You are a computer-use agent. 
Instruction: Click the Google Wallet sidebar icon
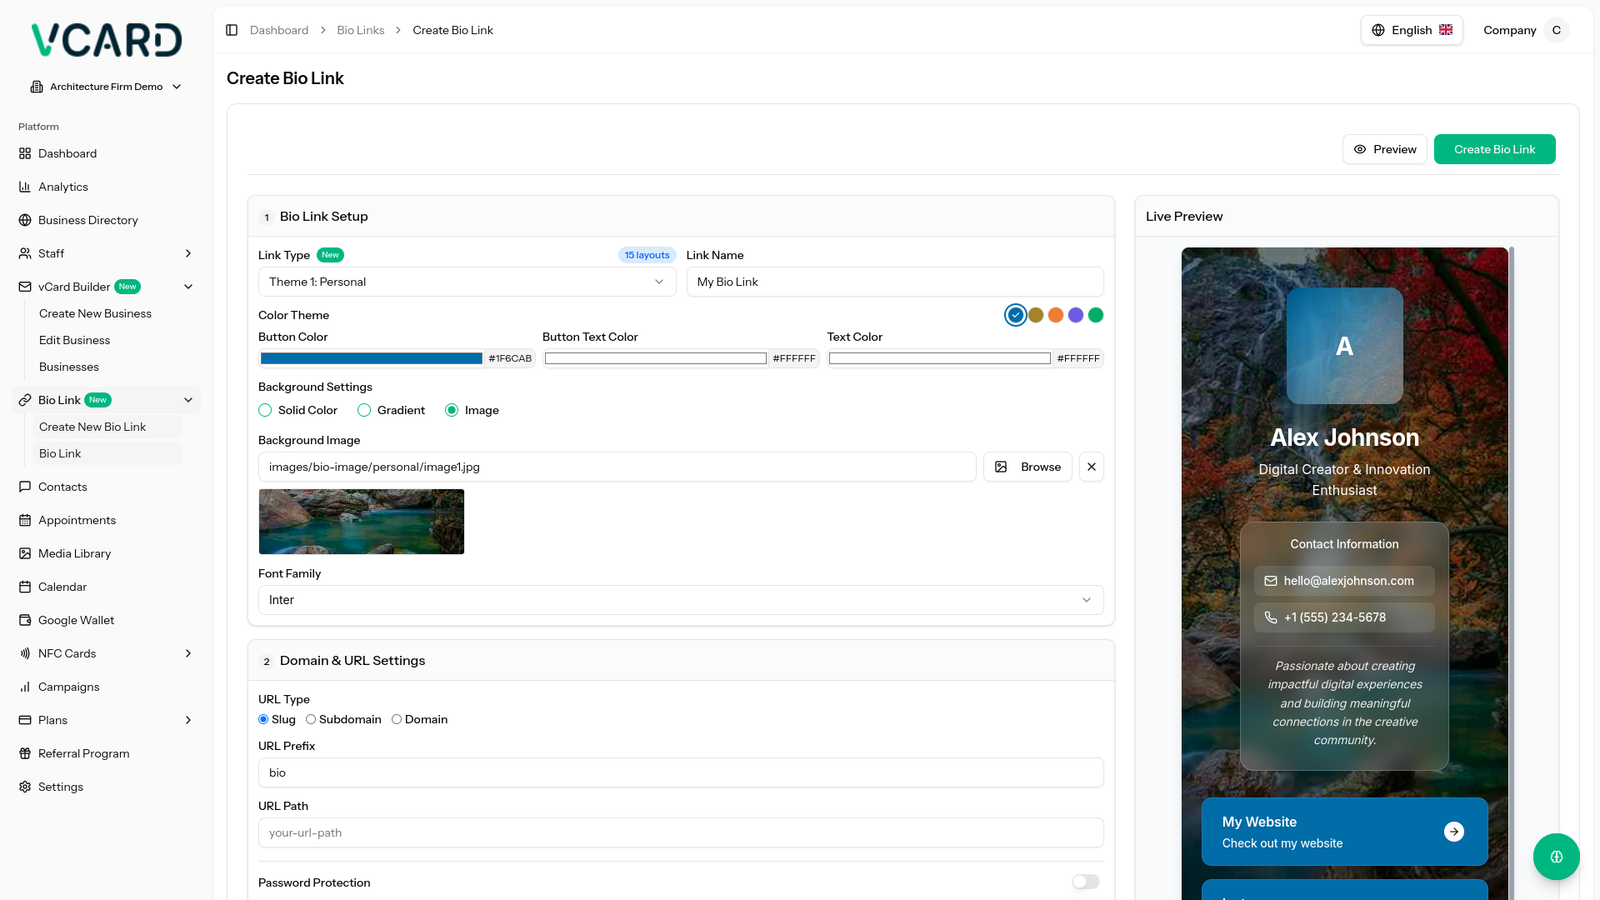[x=25, y=620]
